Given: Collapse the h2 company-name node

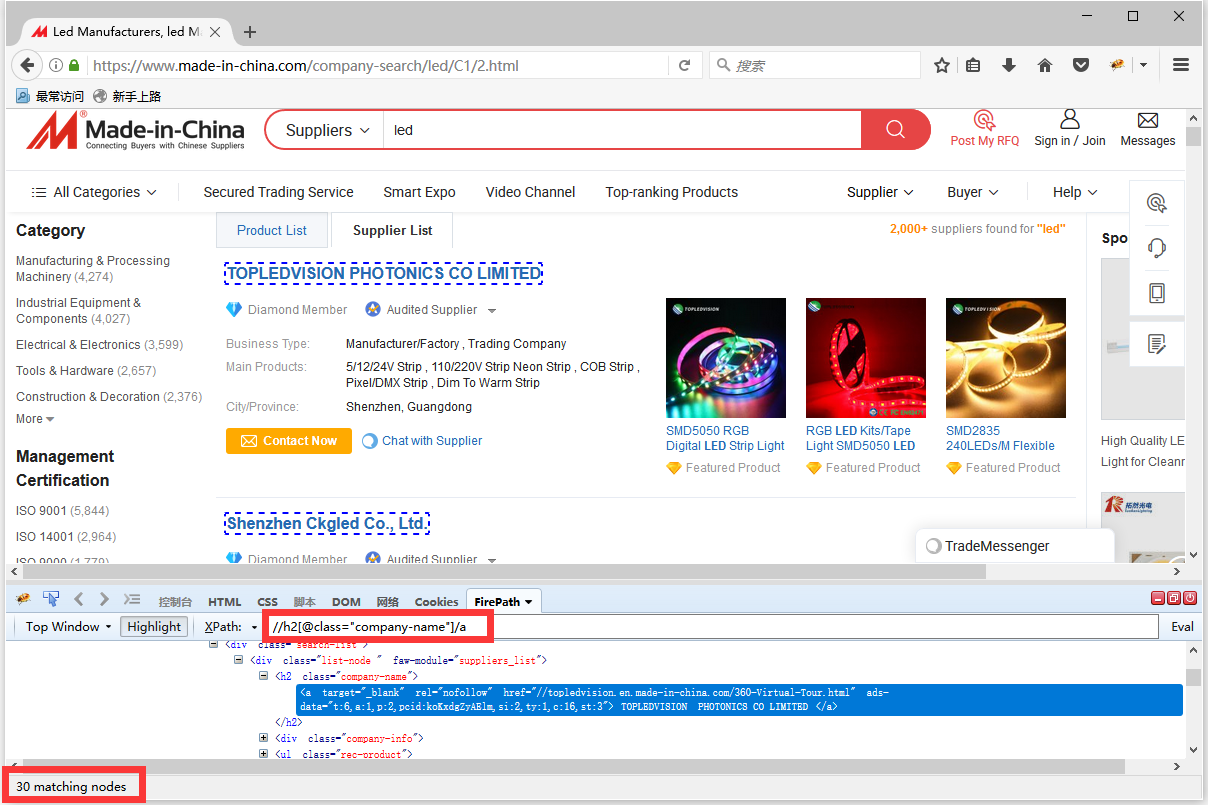Looking at the screenshot, I should point(264,676).
